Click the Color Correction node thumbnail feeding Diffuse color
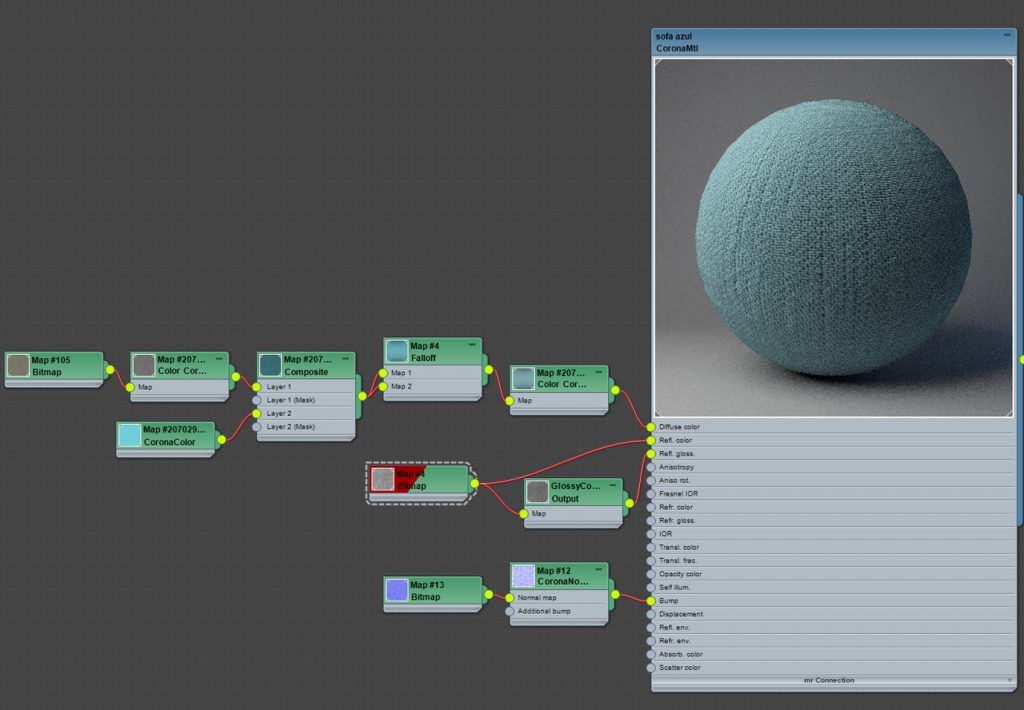 pyautogui.click(x=523, y=378)
